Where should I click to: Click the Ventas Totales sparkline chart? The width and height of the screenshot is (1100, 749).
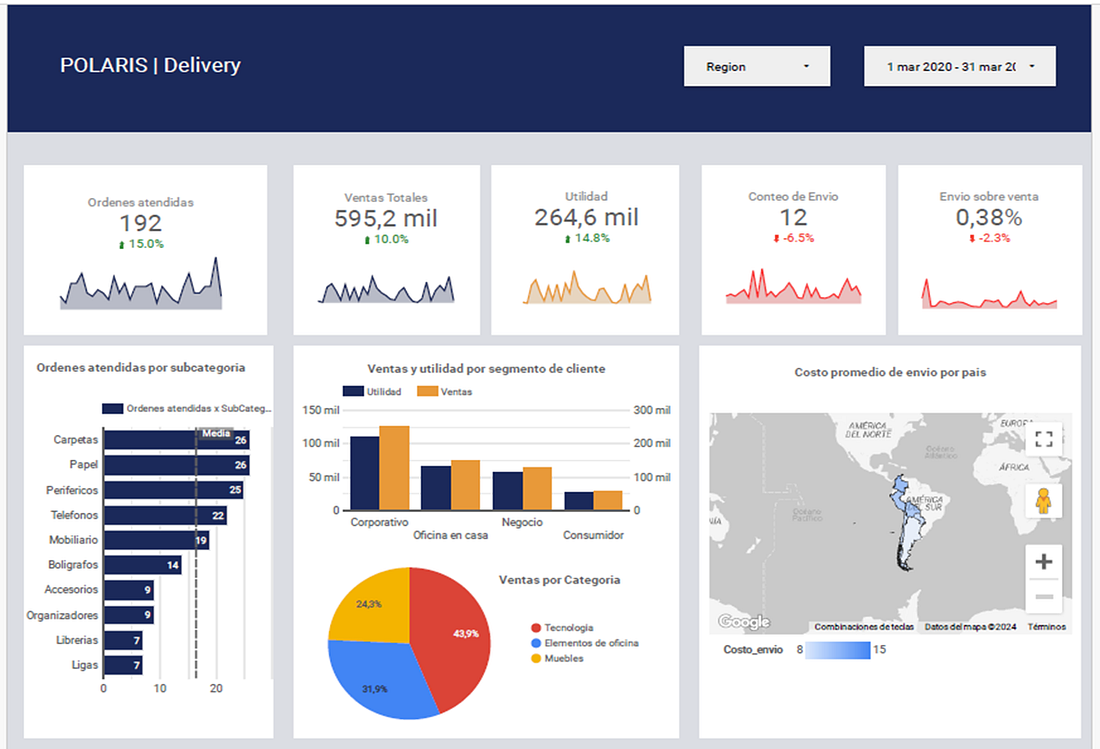click(x=387, y=289)
